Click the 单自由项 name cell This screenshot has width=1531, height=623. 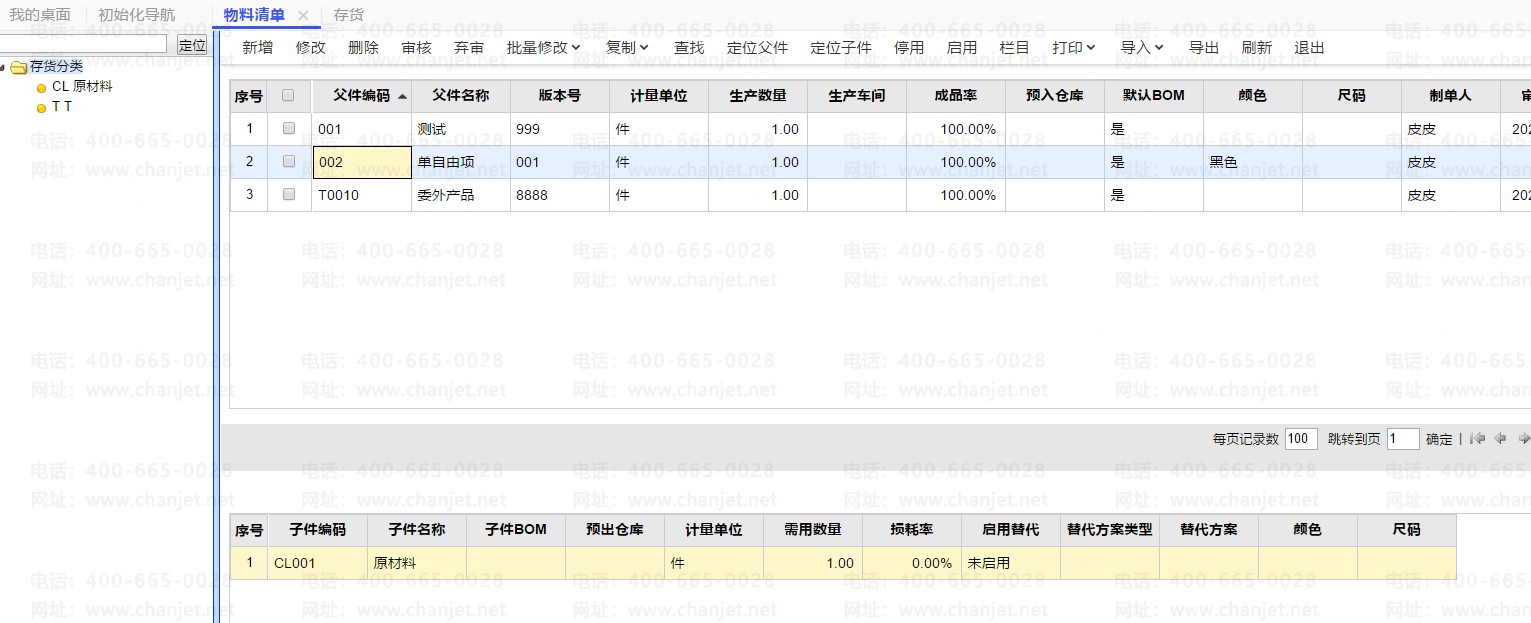click(461, 162)
